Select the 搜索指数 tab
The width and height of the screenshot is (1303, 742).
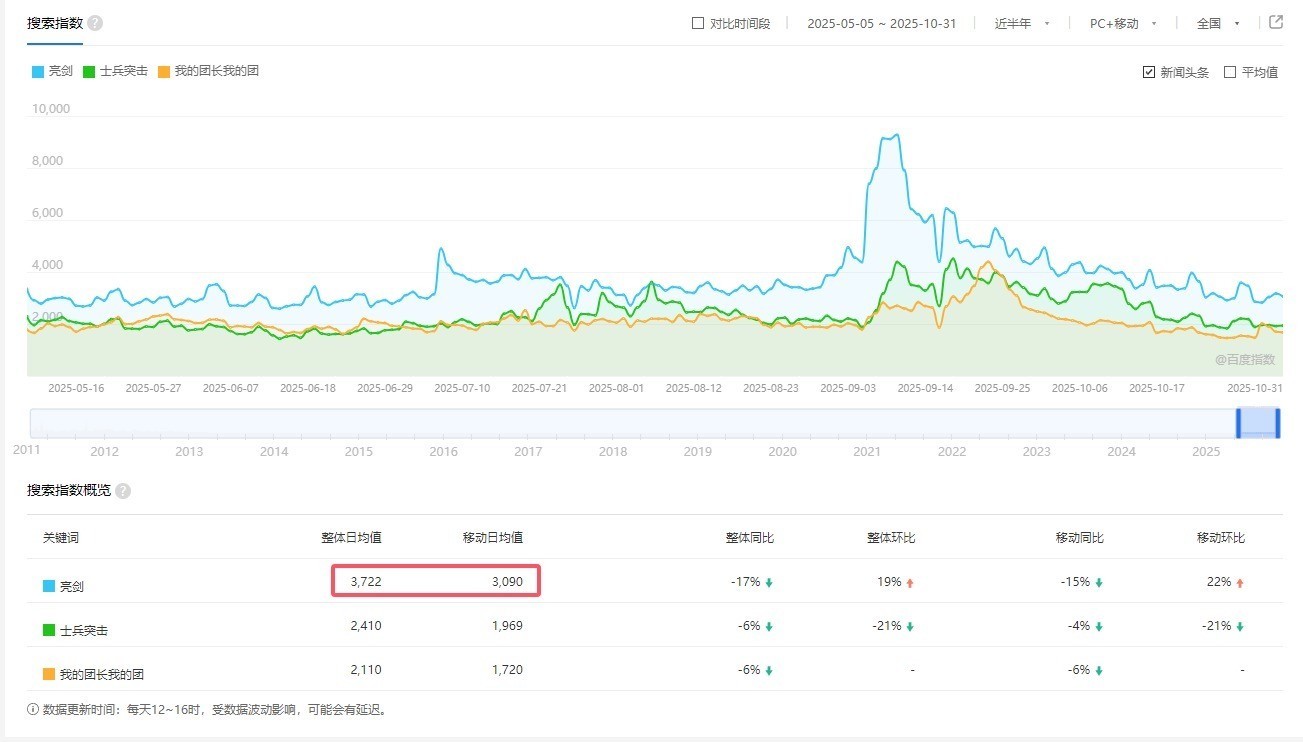tap(55, 23)
